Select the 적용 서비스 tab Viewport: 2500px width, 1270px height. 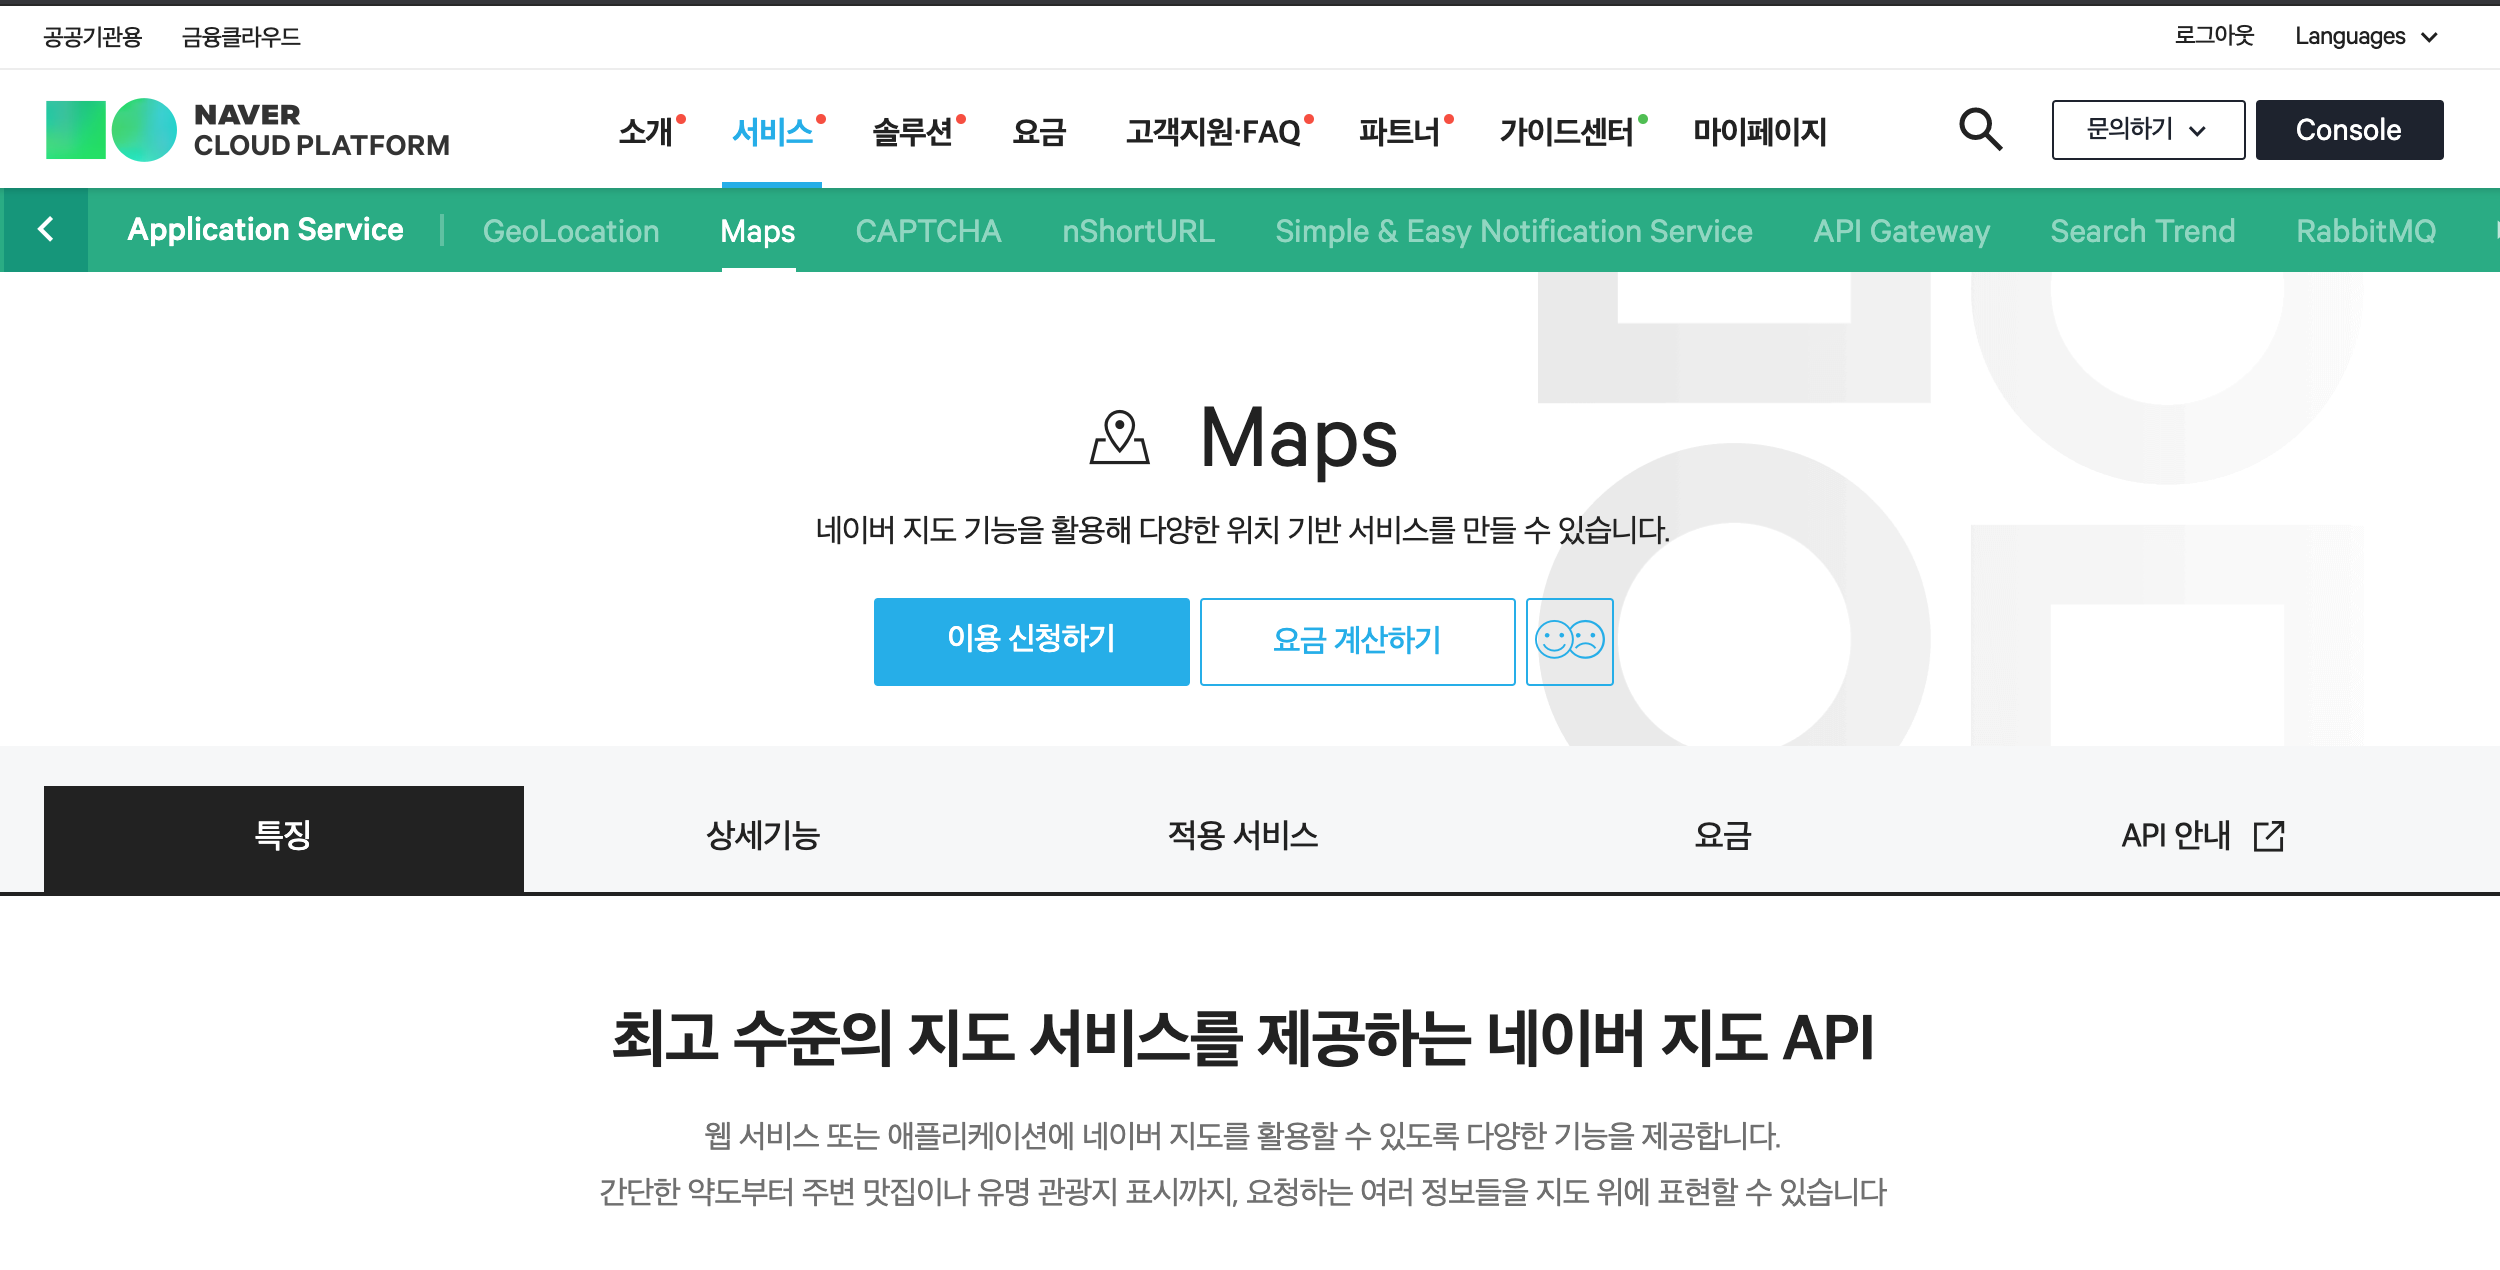click(1243, 836)
